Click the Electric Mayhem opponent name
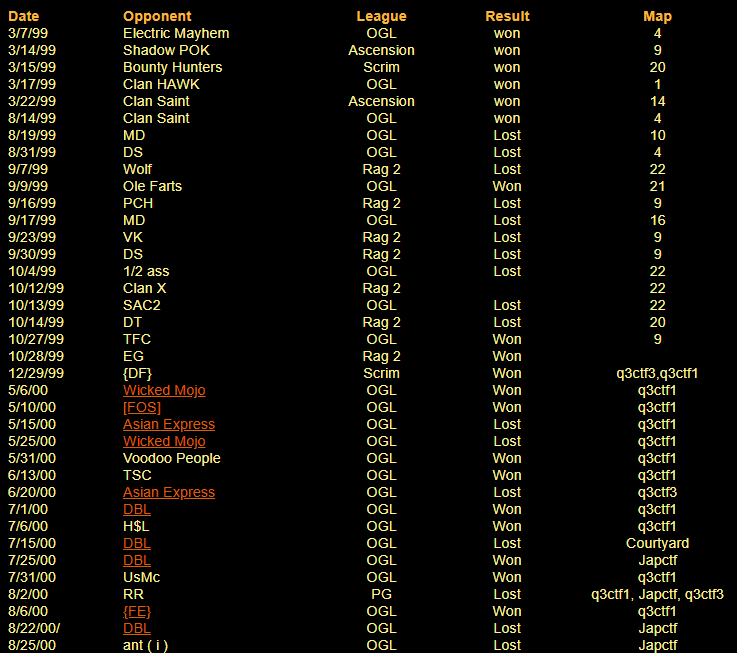This screenshot has height=653, width=737. (x=176, y=33)
